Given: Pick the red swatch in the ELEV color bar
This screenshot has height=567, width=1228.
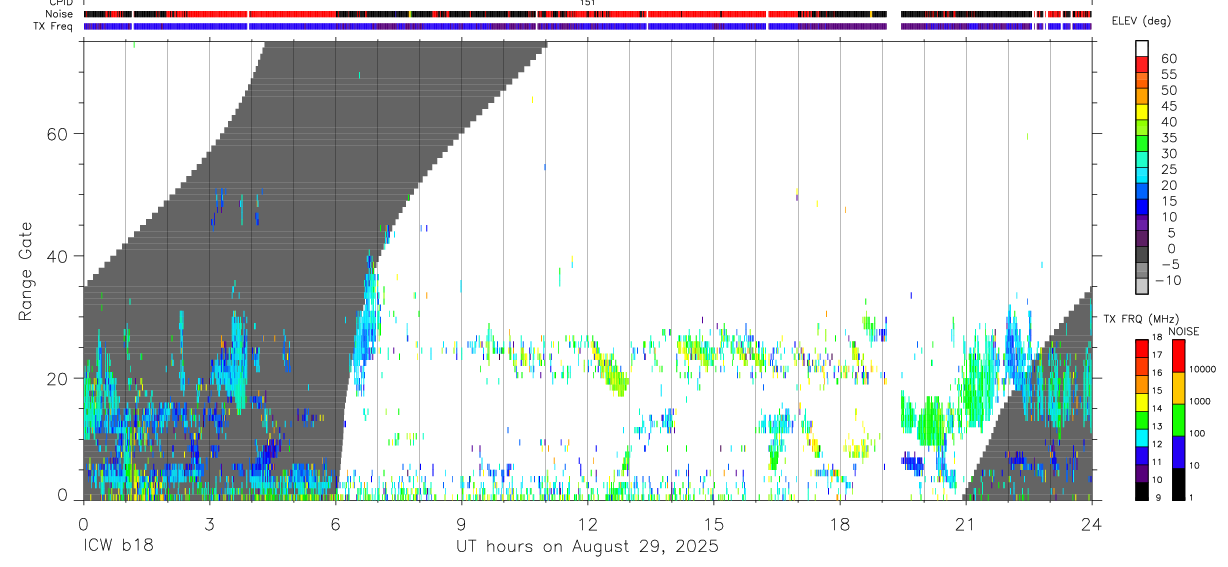Looking at the screenshot, I should 1143,63.
